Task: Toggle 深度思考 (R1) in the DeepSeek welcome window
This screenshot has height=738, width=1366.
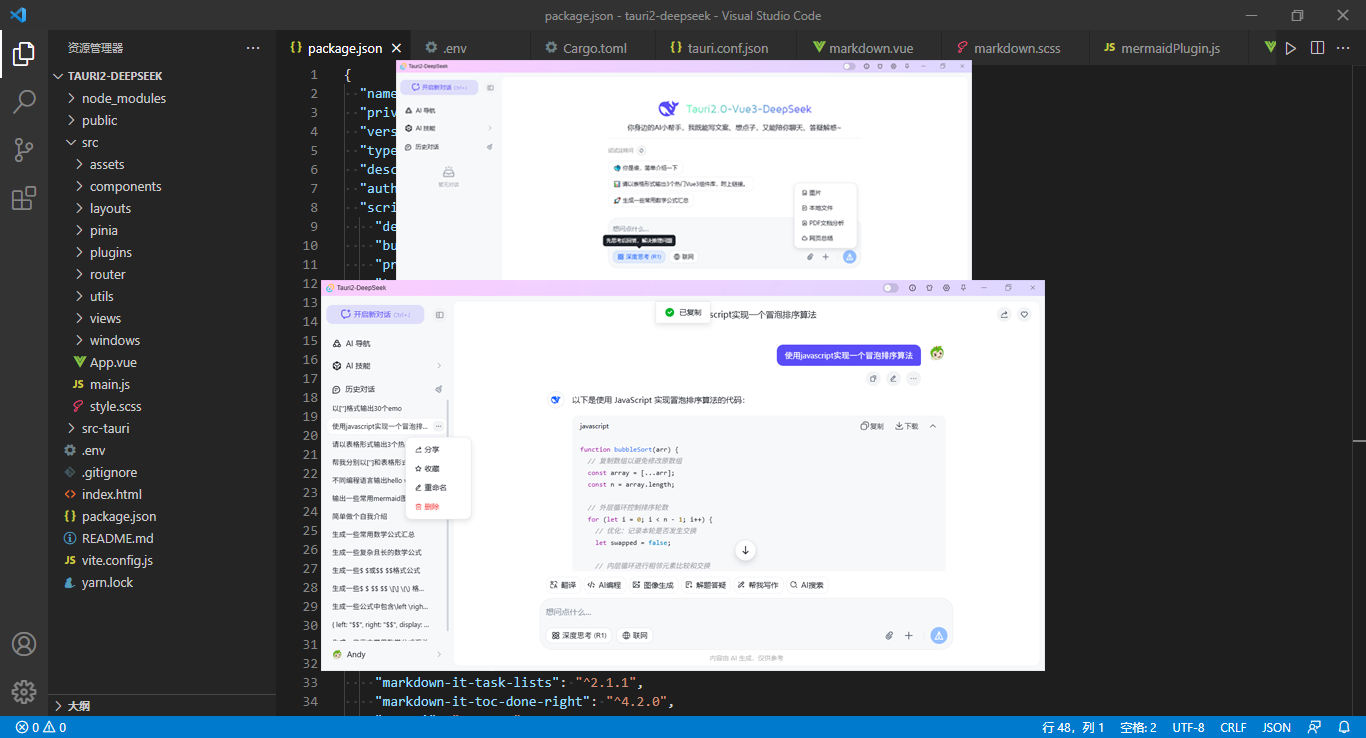Action: coord(639,257)
